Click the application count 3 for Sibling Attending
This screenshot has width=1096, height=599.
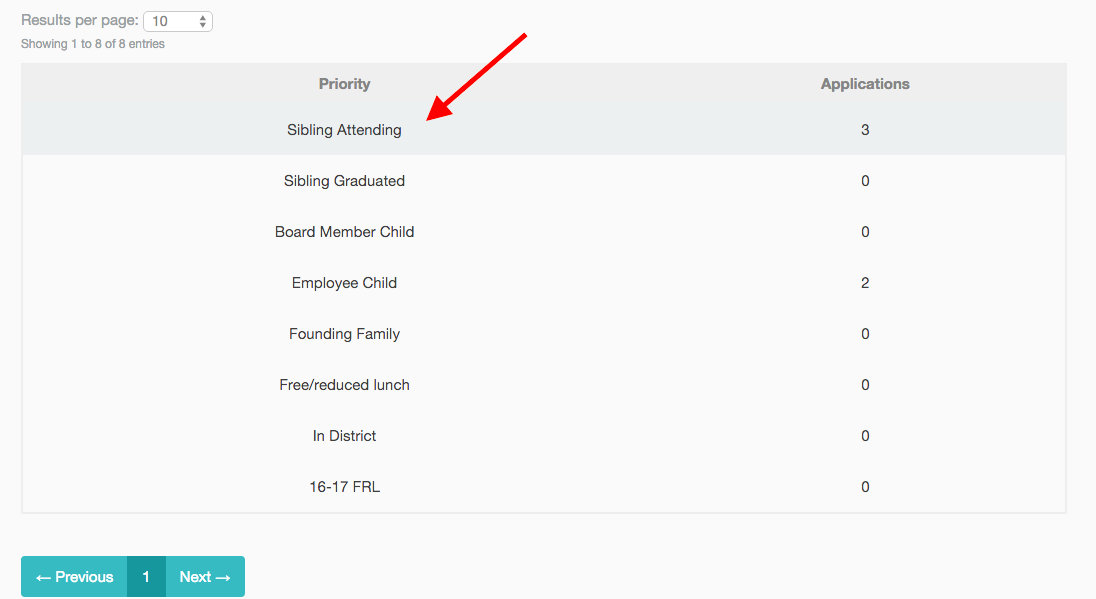tap(865, 130)
